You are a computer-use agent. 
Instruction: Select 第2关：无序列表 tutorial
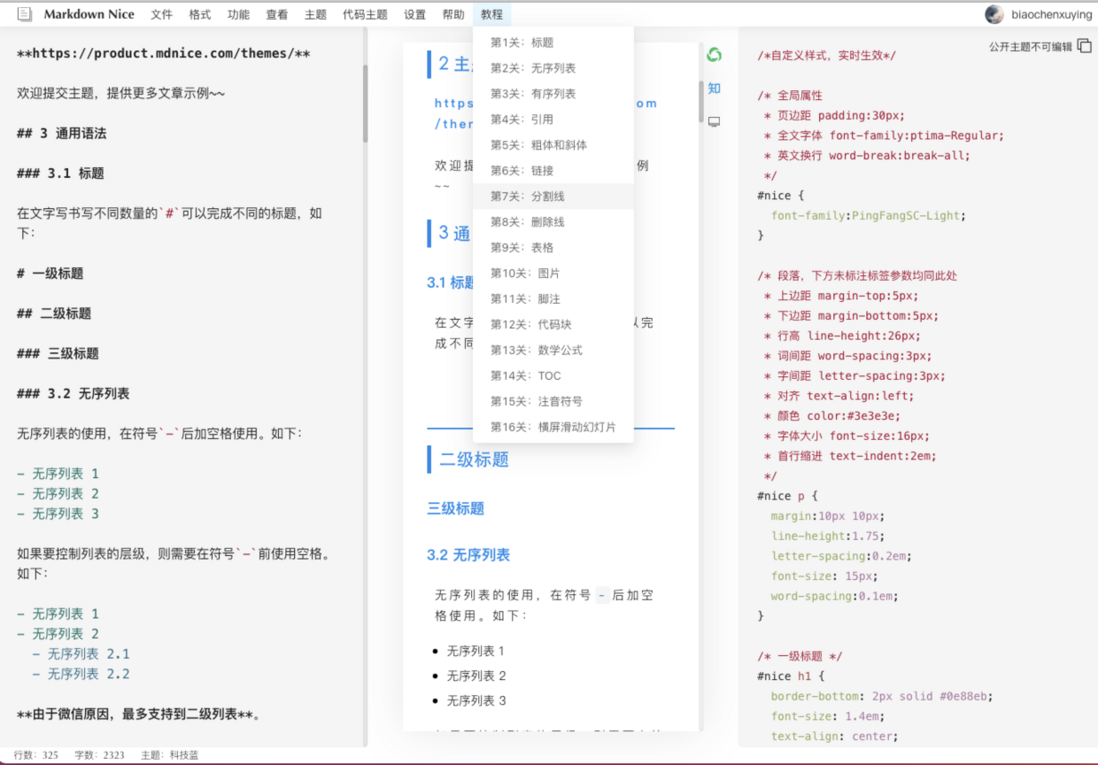click(x=553, y=68)
